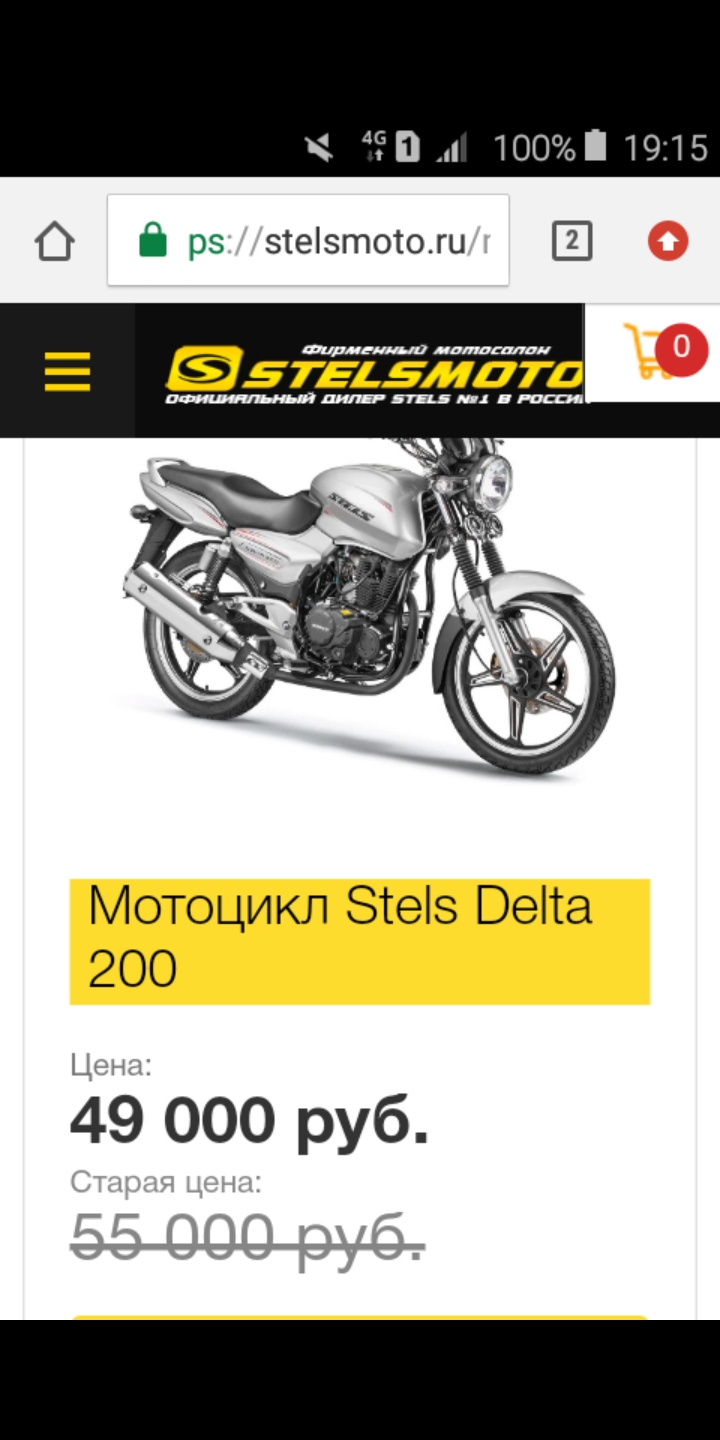Tap the 19:15 clock in status bar

[x=665, y=148]
